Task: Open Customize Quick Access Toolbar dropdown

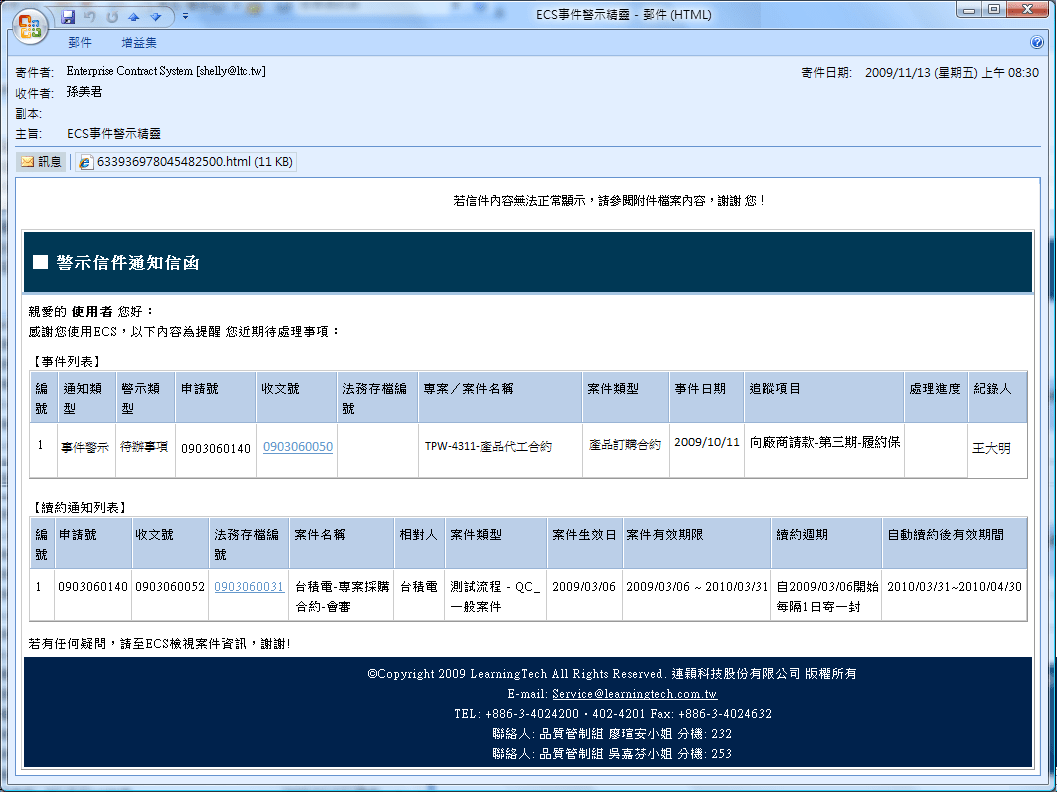Action: coord(185,16)
